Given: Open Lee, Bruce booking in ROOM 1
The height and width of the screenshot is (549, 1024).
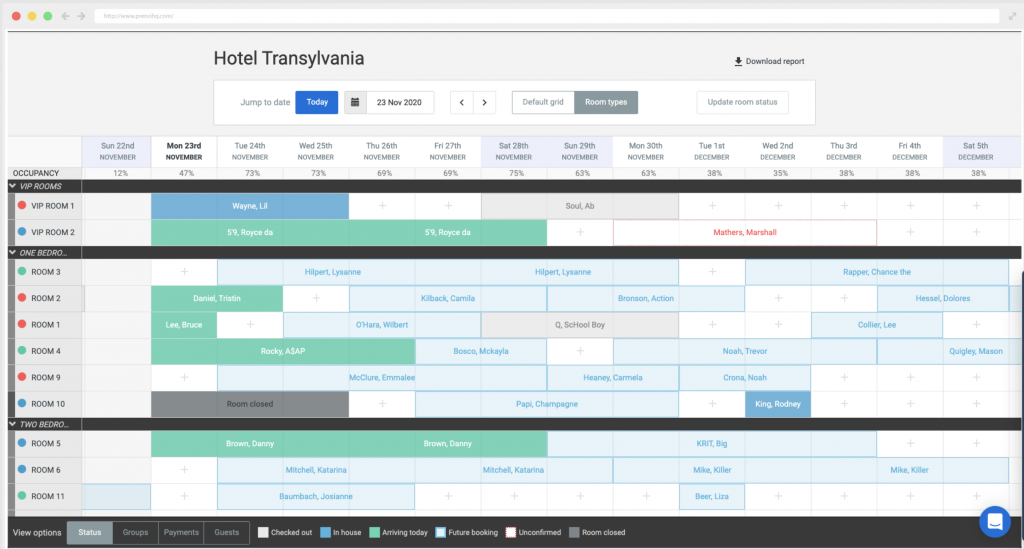Looking at the screenshot, I should 184,324.
